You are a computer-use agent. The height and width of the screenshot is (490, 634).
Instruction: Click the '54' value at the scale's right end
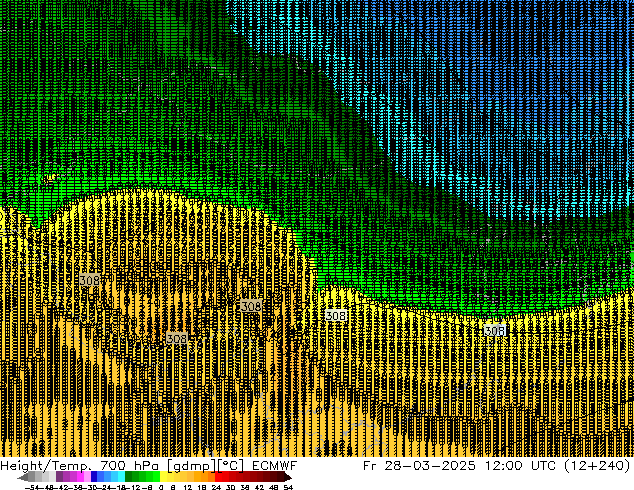288,487
